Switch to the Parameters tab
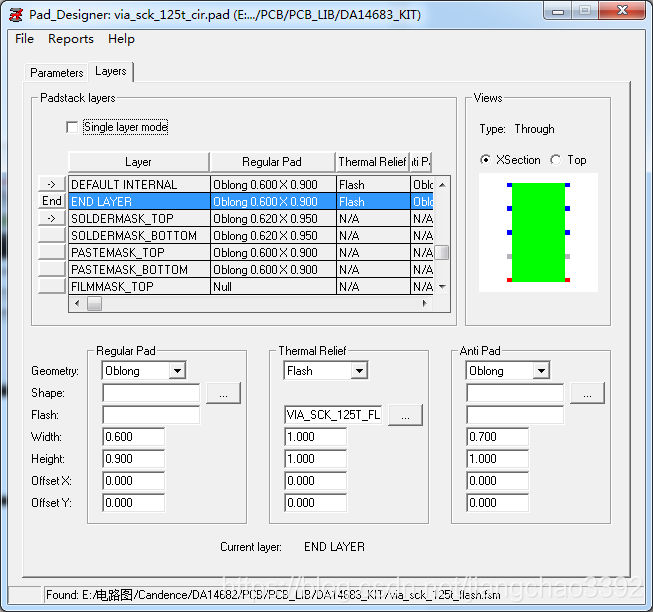The height and width of the screenshot is (612, 653). click(57, 73)
